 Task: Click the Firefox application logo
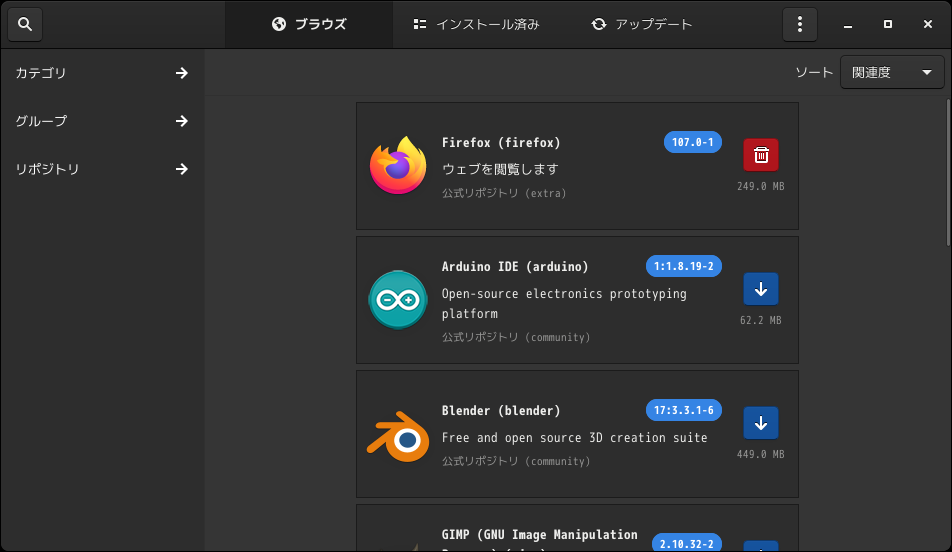tap(398, 165)
